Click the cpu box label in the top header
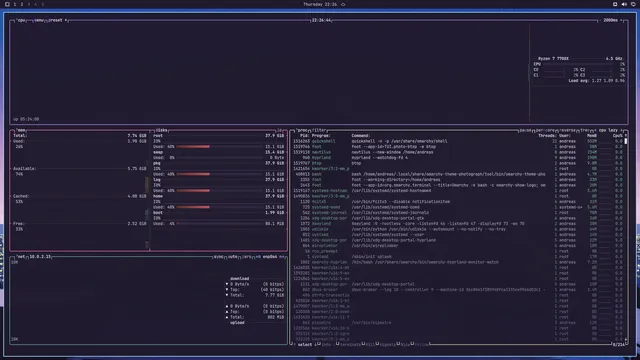 pyautogui.click(x=21, y=20)
